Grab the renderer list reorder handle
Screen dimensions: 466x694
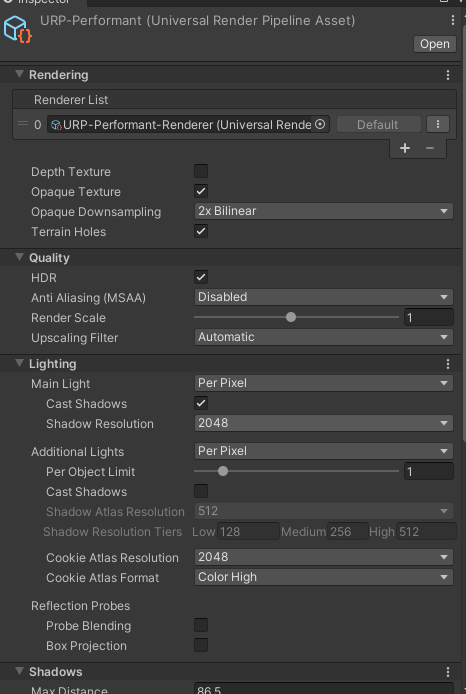click(x=23, y=124)
